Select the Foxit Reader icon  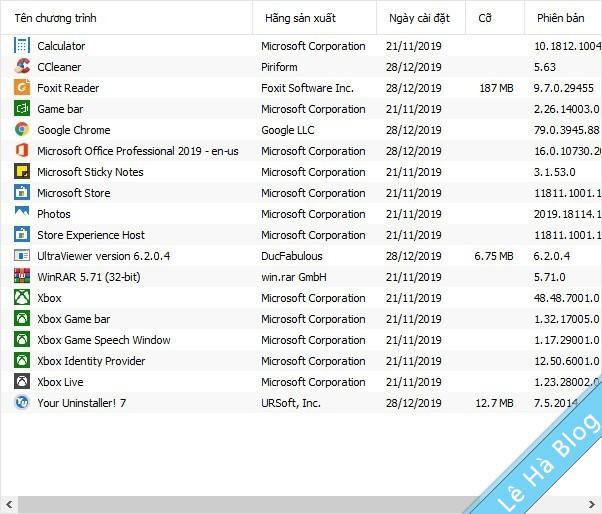pyautogui.click(x=22, y=88)
